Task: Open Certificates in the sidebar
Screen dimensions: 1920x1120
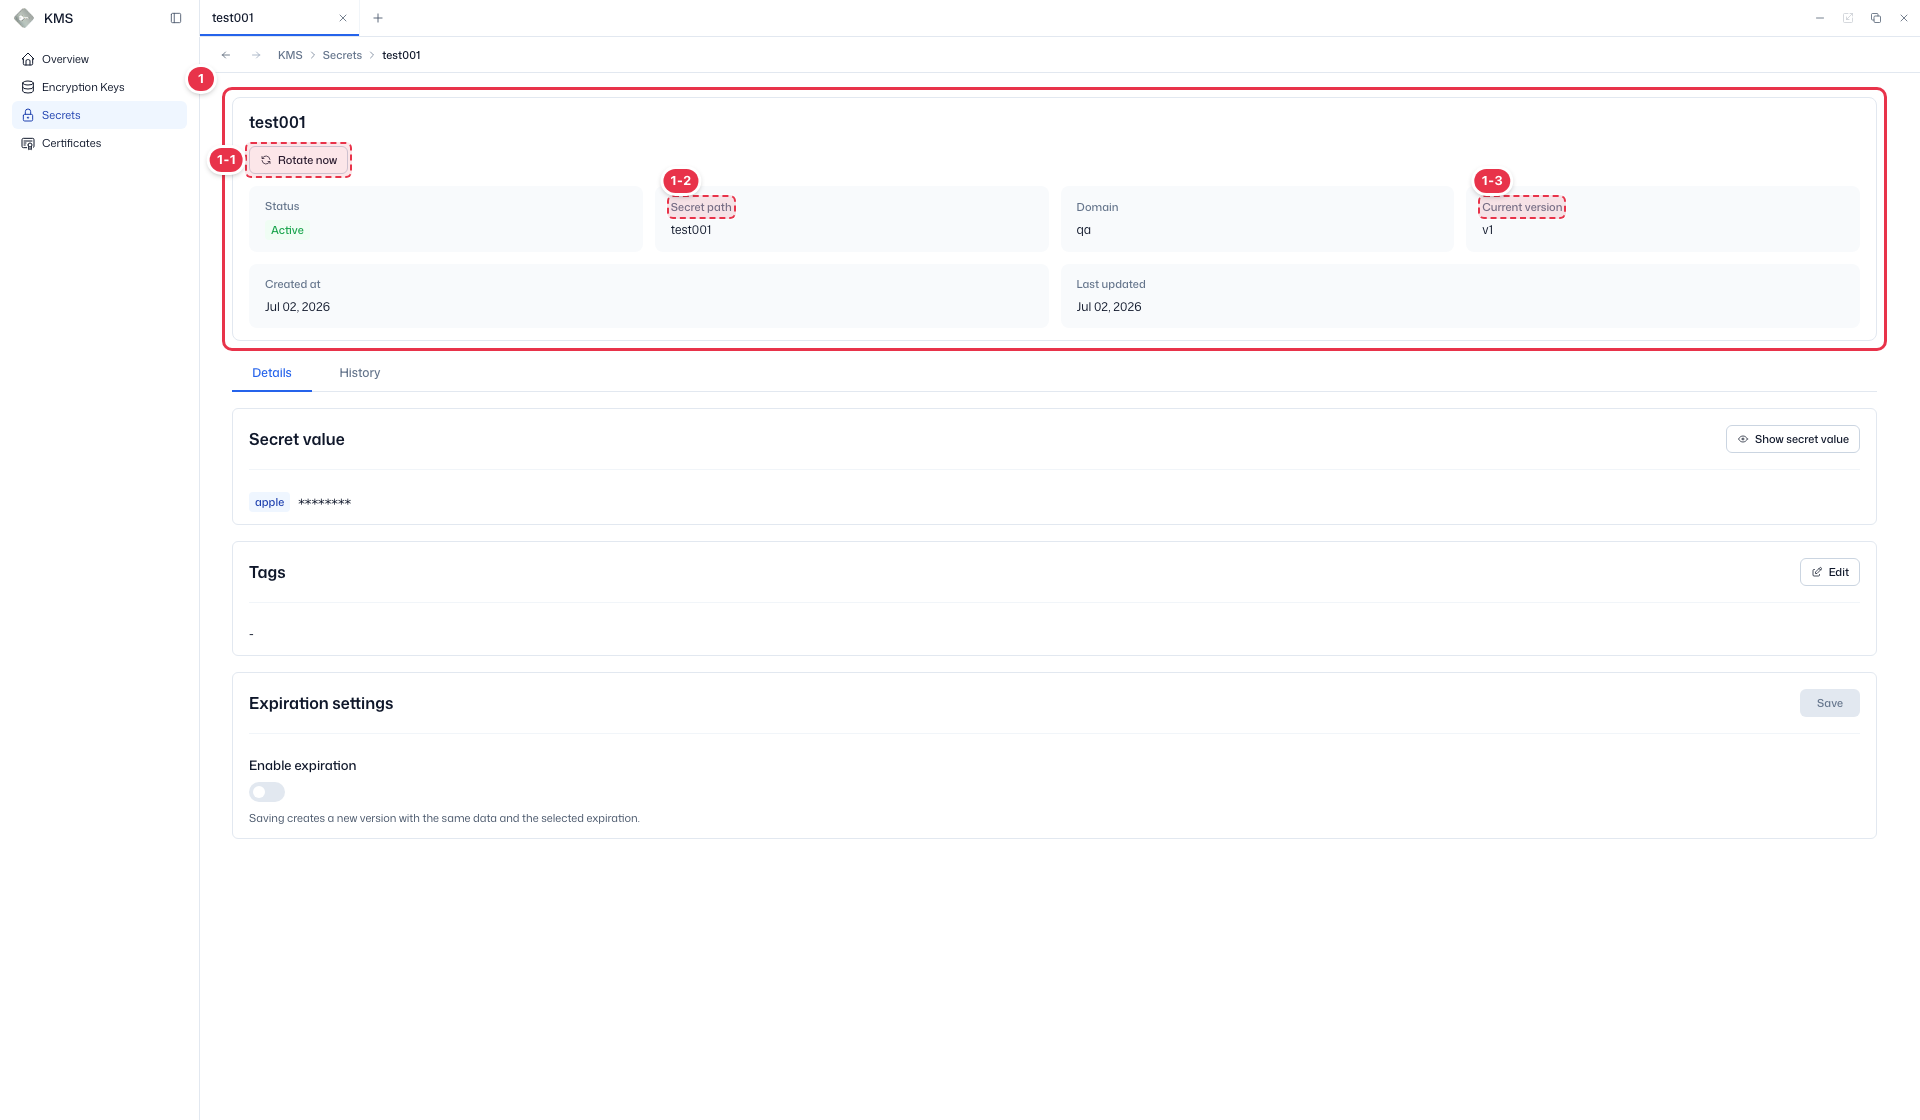Action: click(99, 143)
